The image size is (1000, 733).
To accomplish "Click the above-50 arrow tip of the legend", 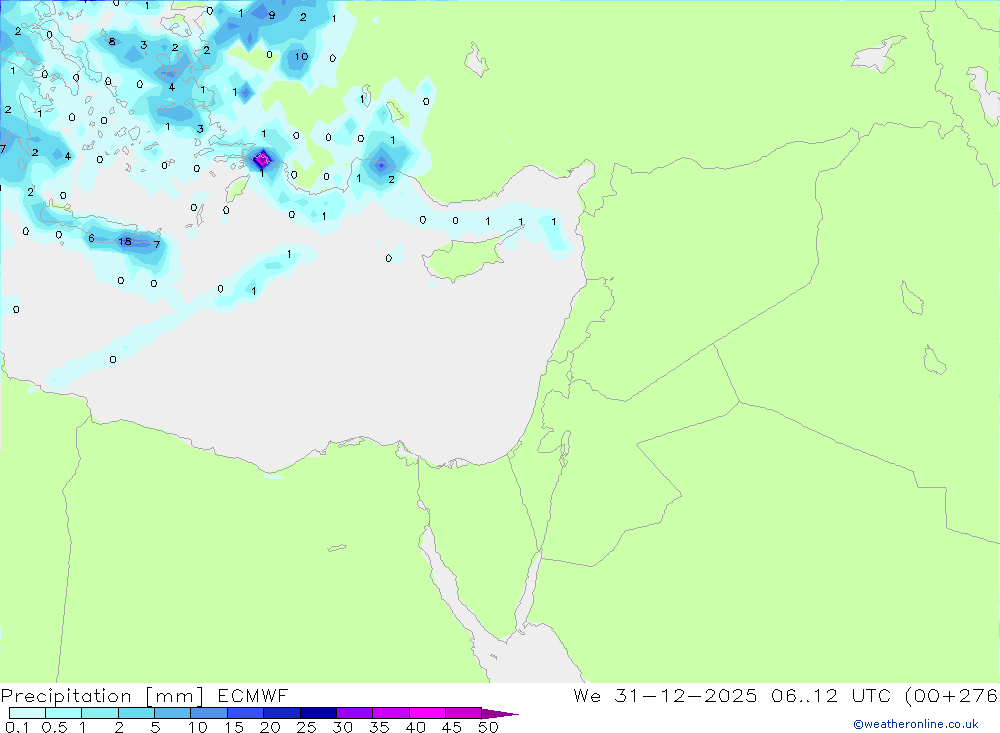I will click(x=499, y=714).
